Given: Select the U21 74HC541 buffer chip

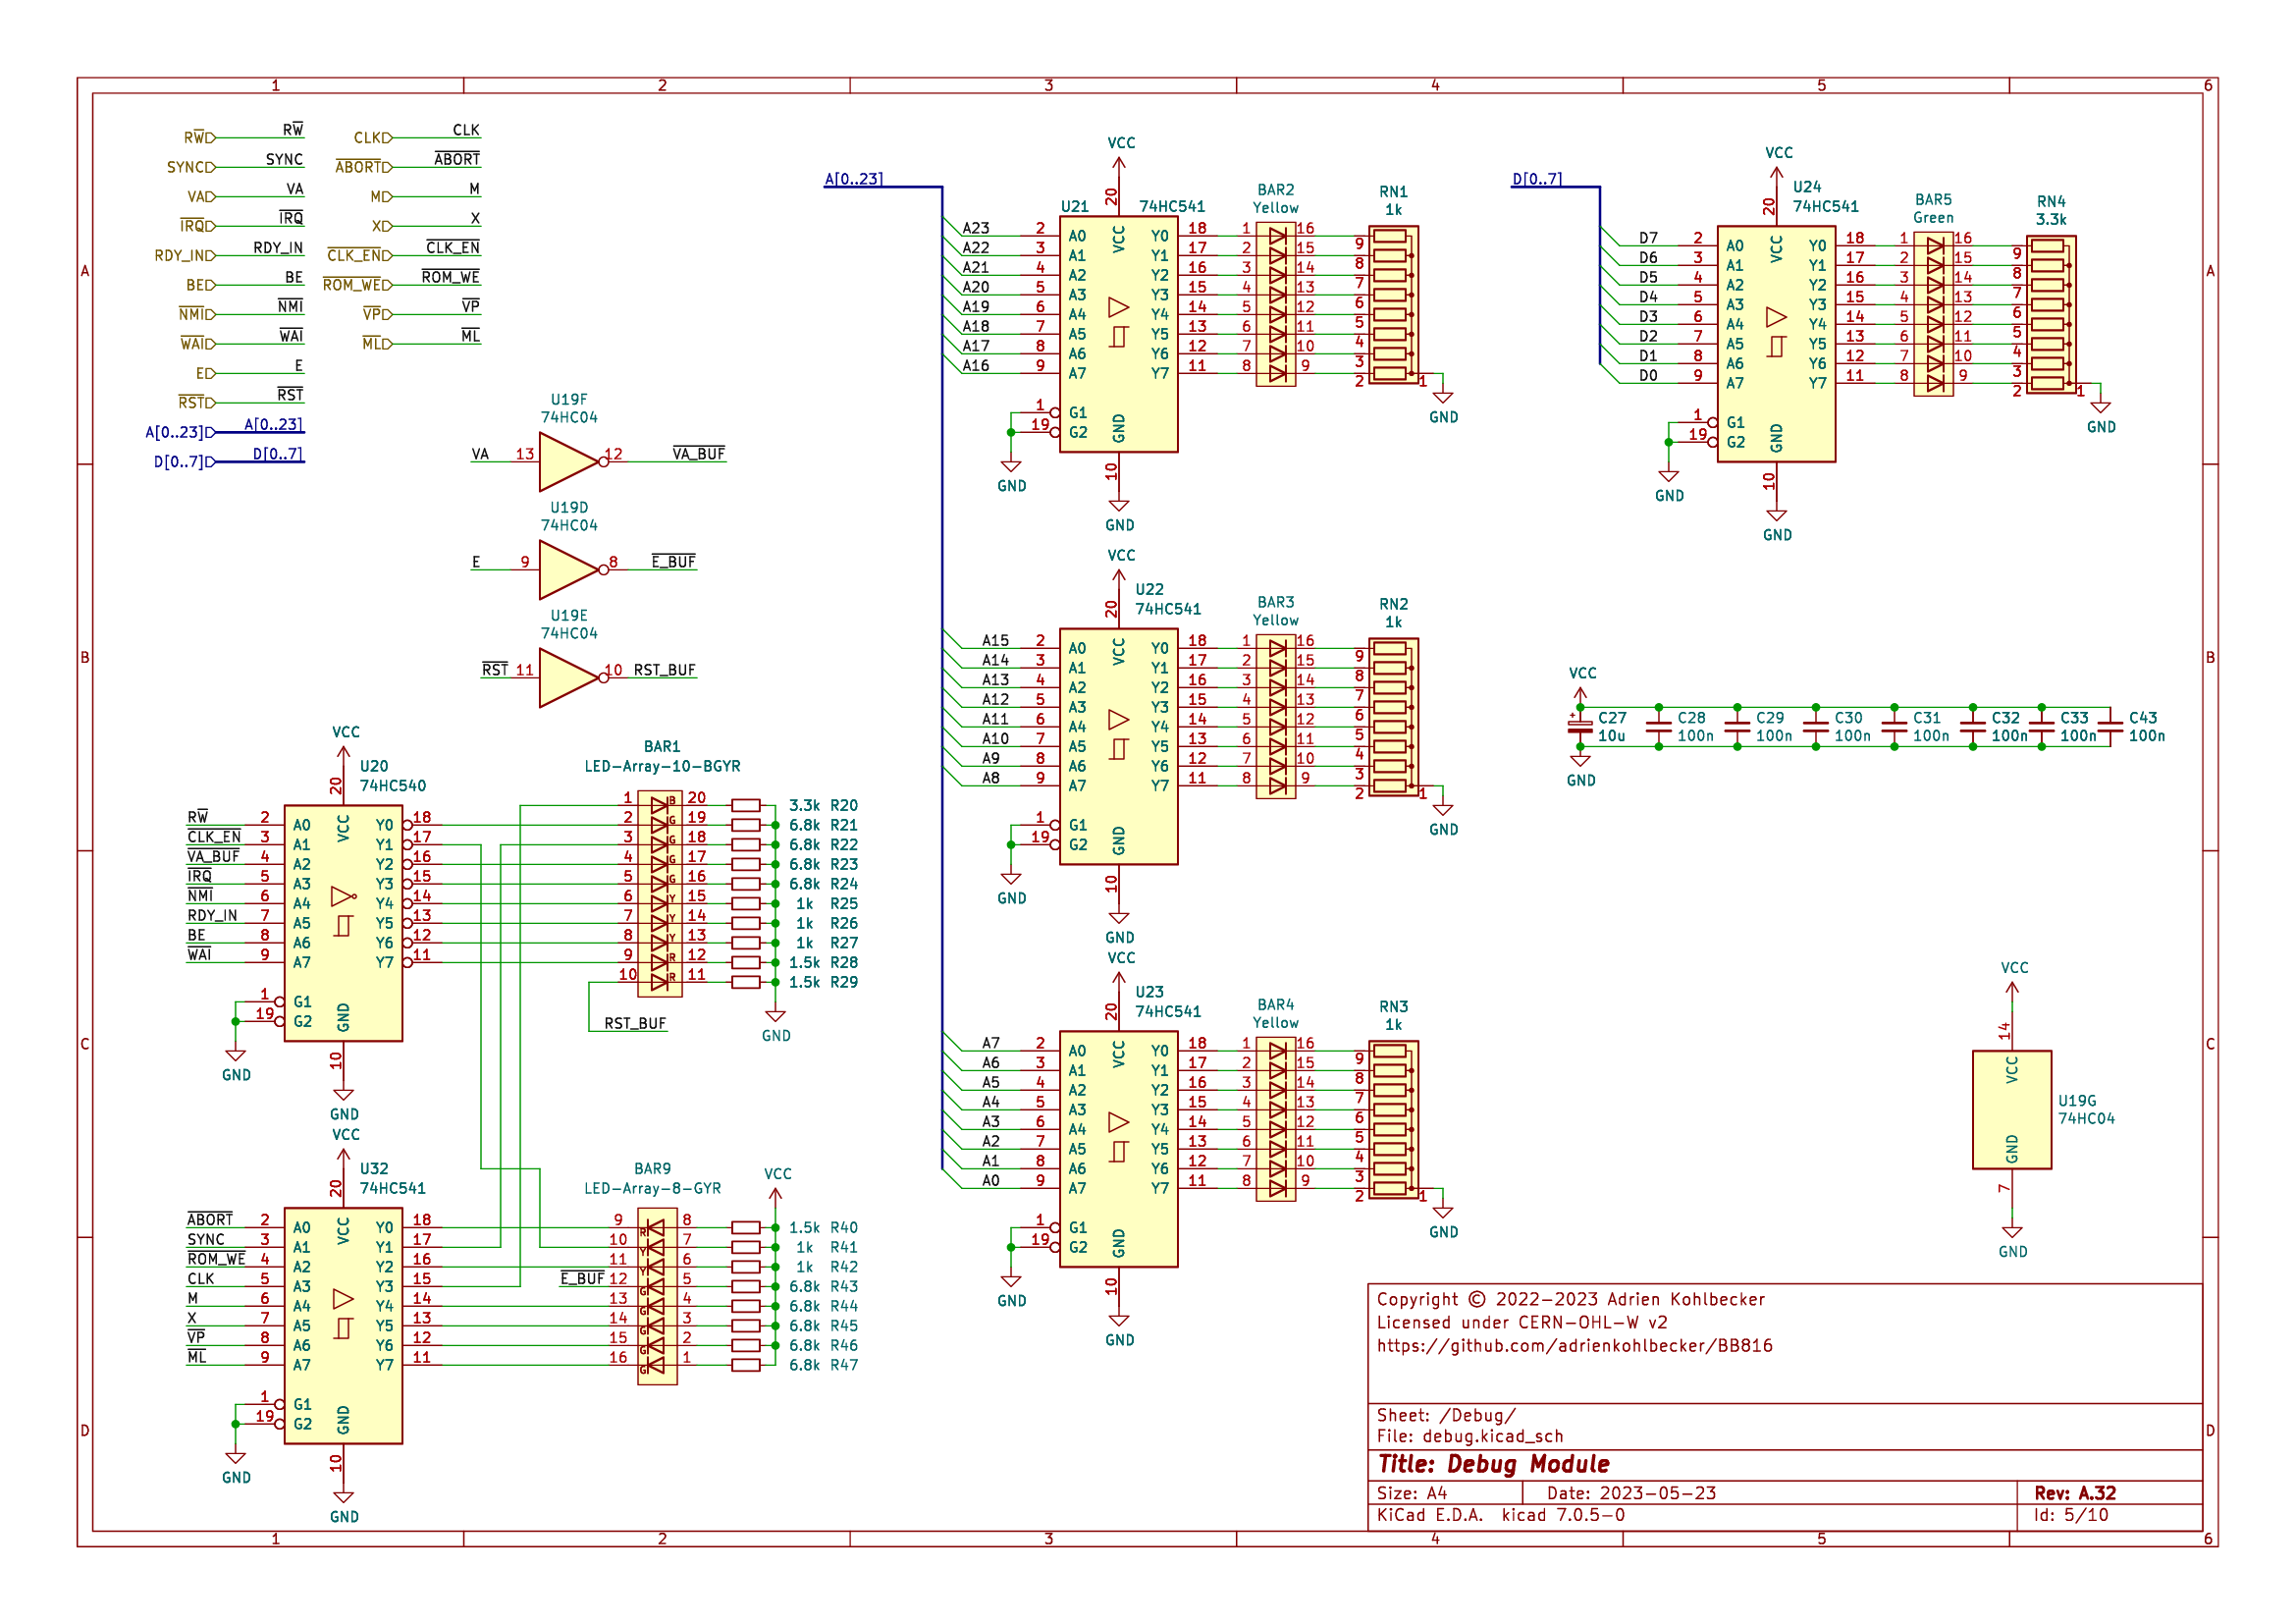Looking at the screenshot, I should pos(1118,334).
